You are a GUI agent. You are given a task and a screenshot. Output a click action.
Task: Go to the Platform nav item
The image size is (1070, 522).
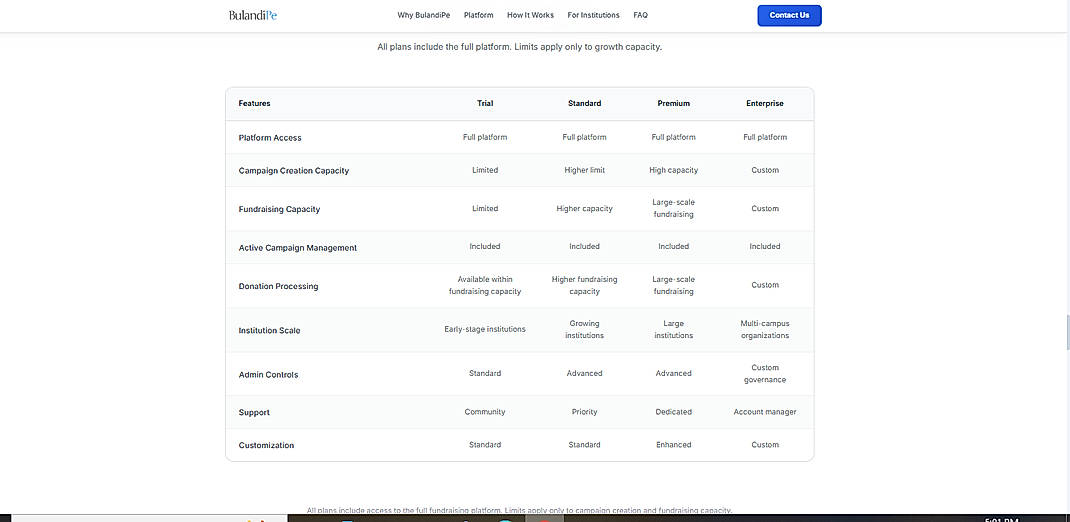pyautogui.click(x=478, y=15)
